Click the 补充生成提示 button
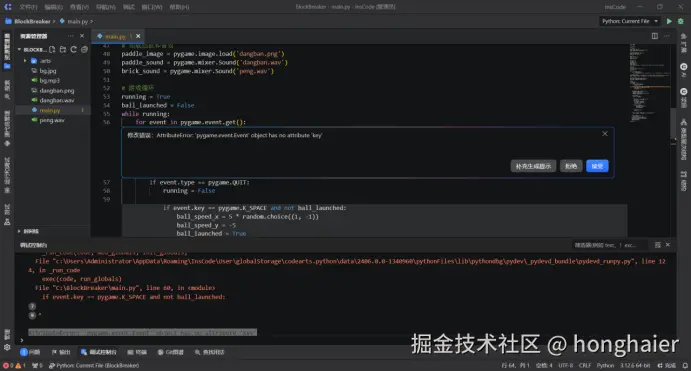The width and height of the screenshot is (692, 371). point(533,166)
